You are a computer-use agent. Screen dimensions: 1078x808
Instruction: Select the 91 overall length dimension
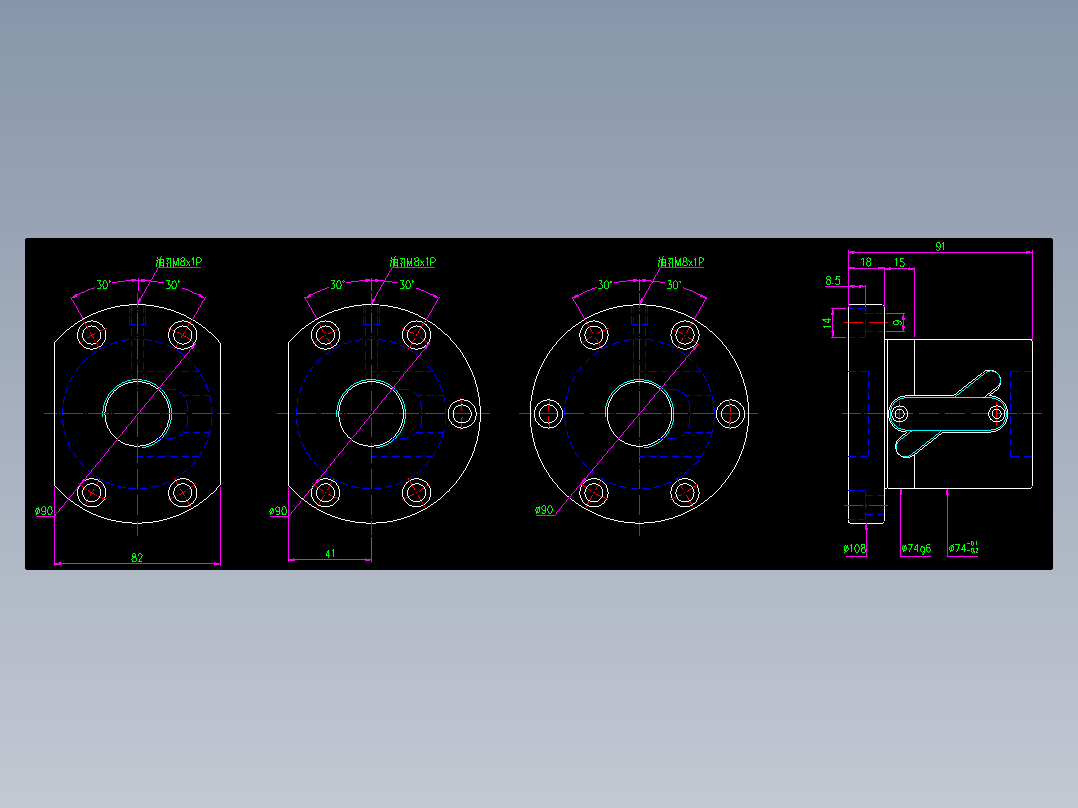tap(940, 247)
